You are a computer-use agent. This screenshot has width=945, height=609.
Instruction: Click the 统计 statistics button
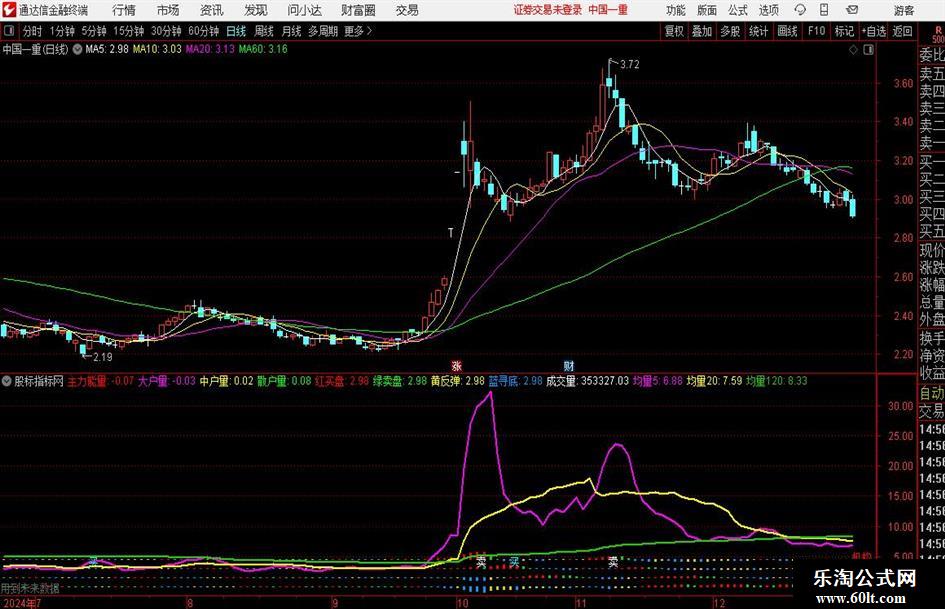758,31
